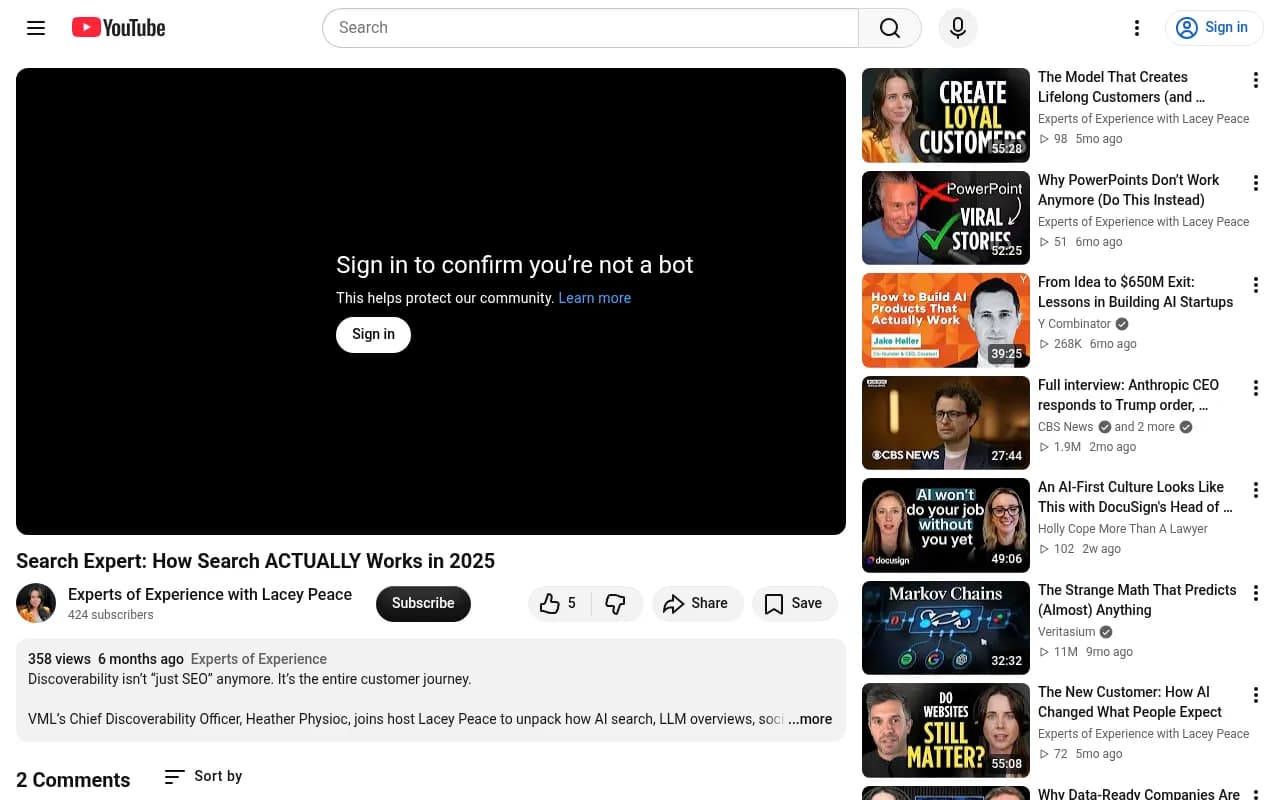This screenshot has width=1280, height=800.
Task: Open thumbnail How to Build AI Products
Action: [946, 320]
